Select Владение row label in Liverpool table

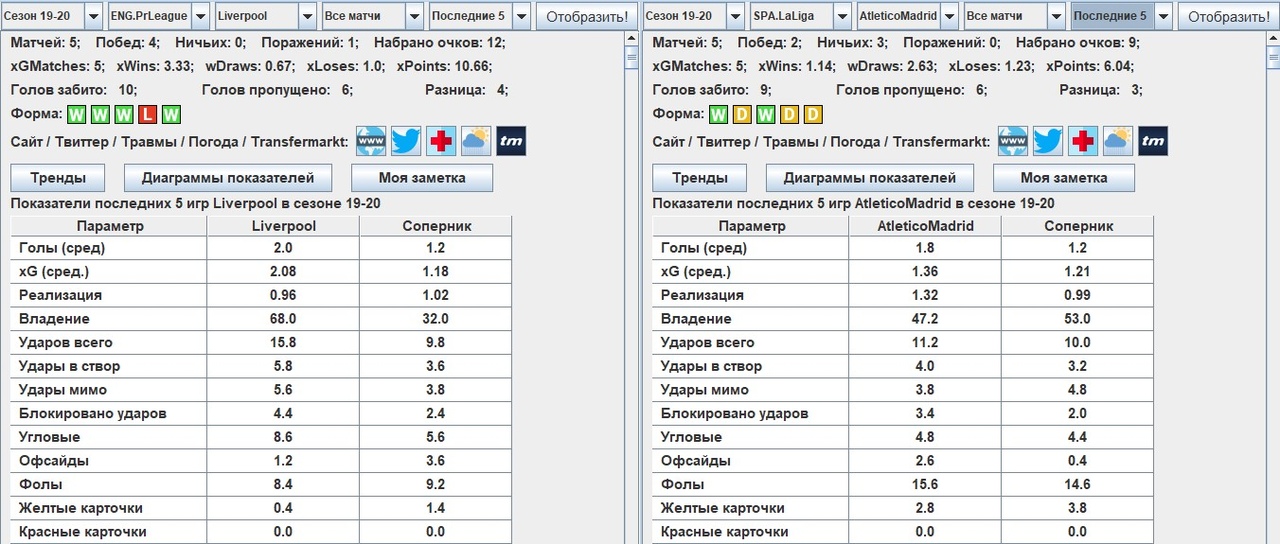point(53,319)
